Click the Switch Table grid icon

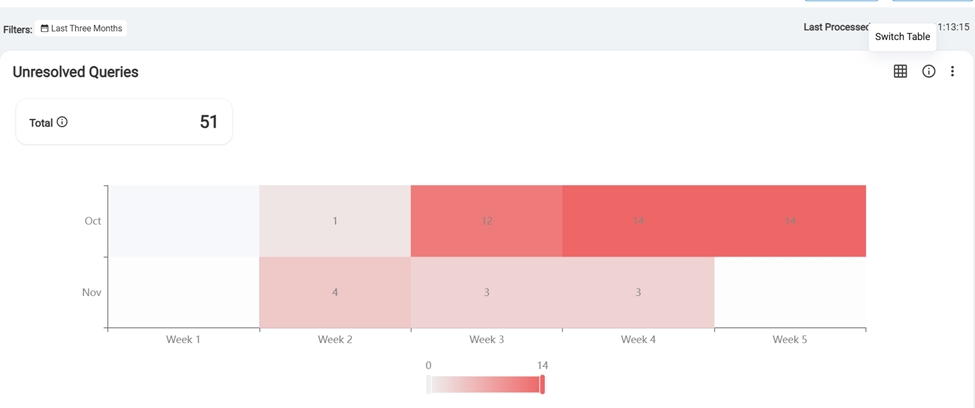900,71
